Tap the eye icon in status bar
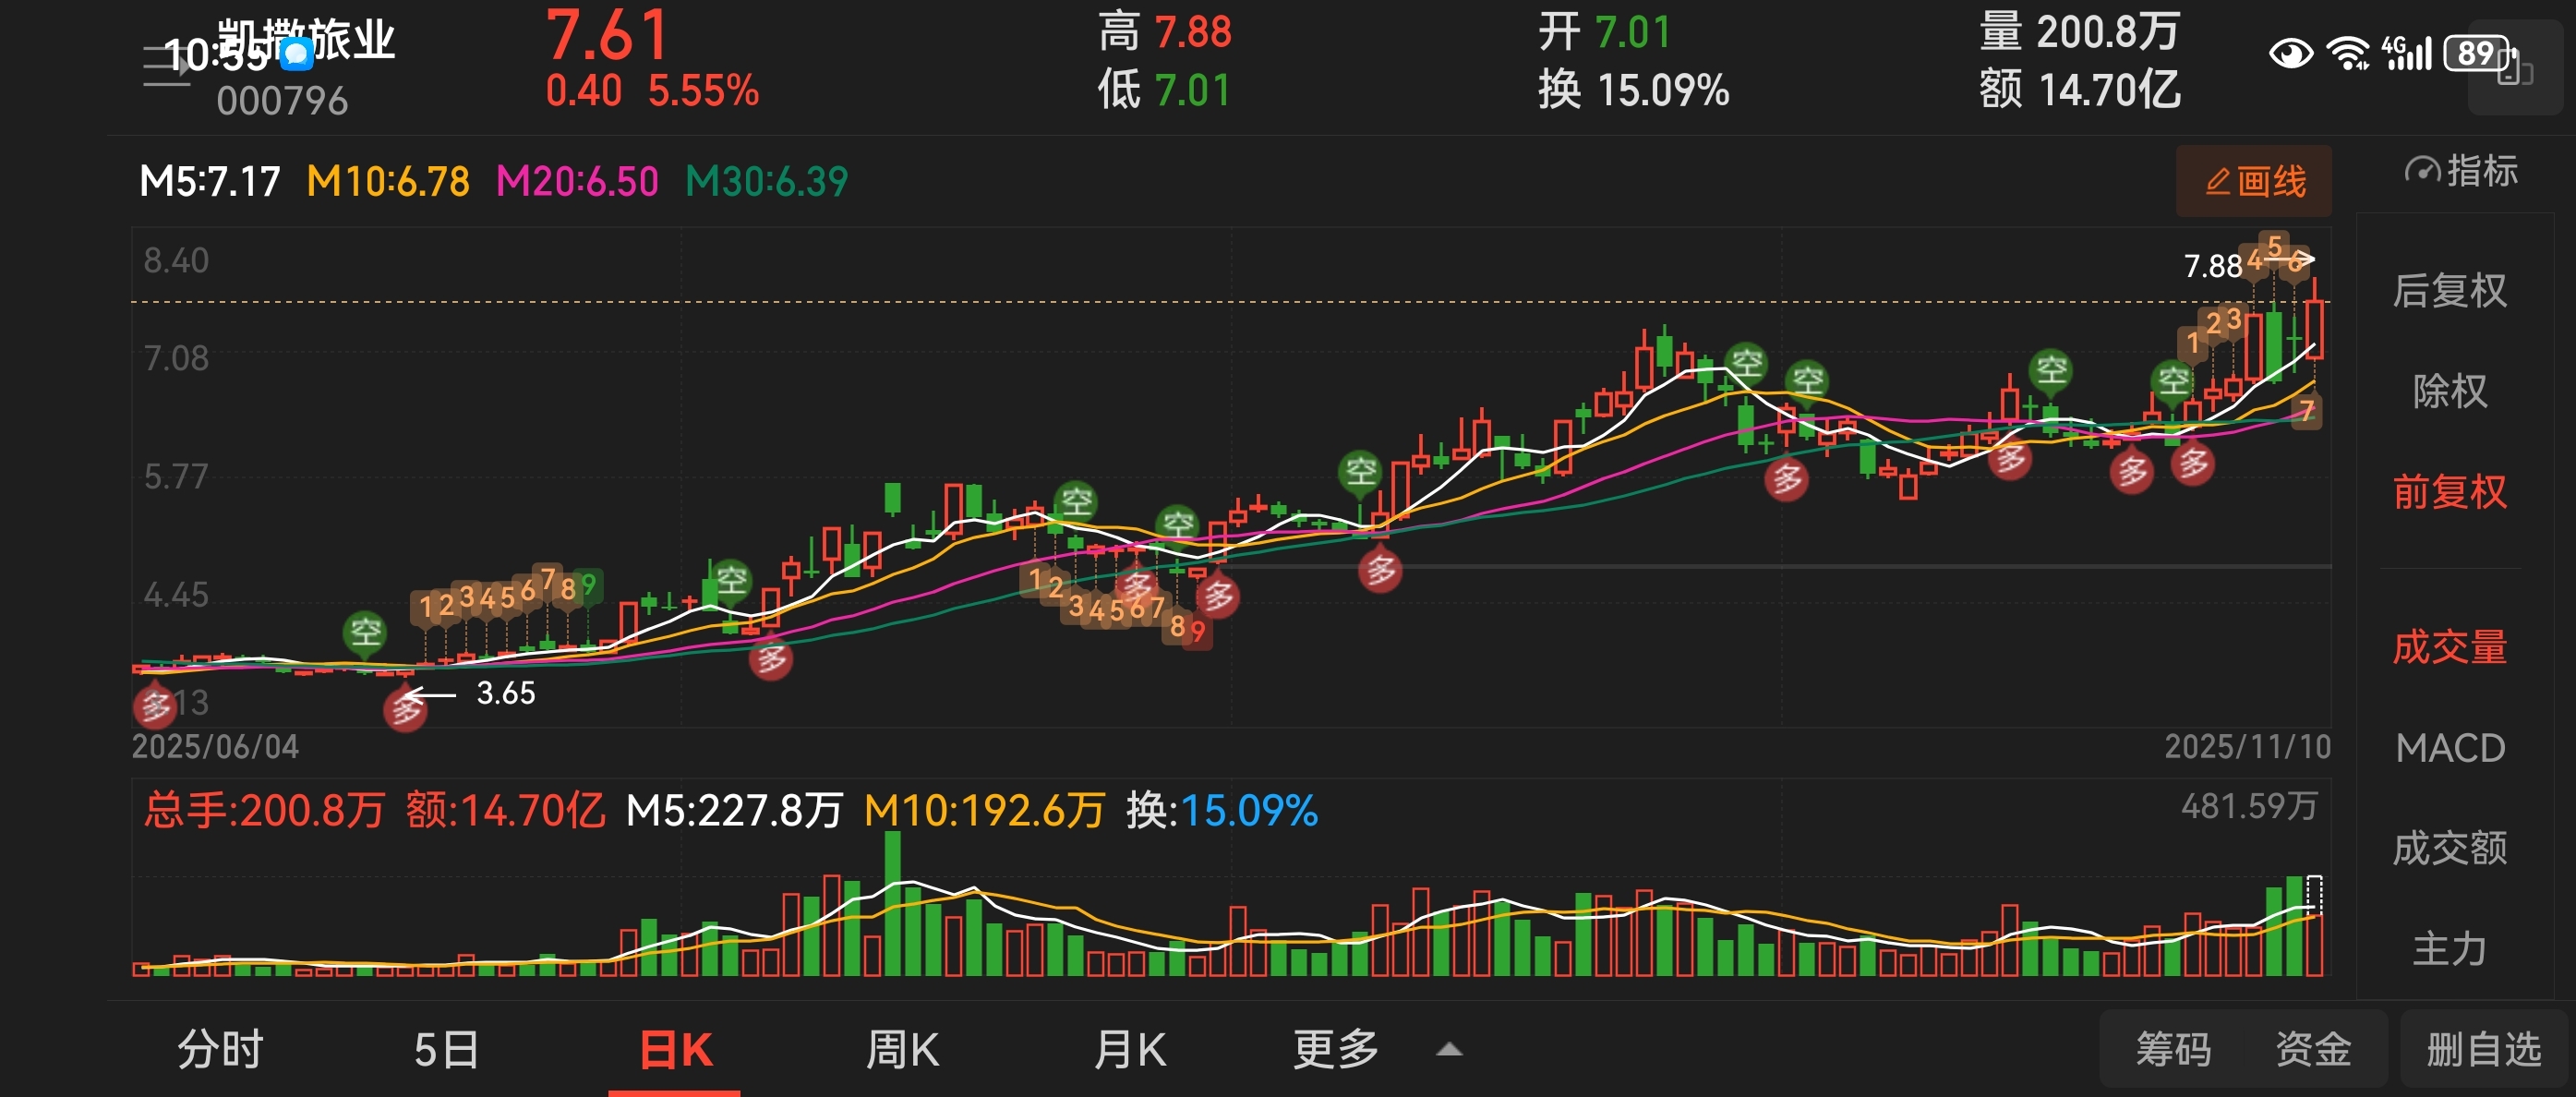 2290,53
